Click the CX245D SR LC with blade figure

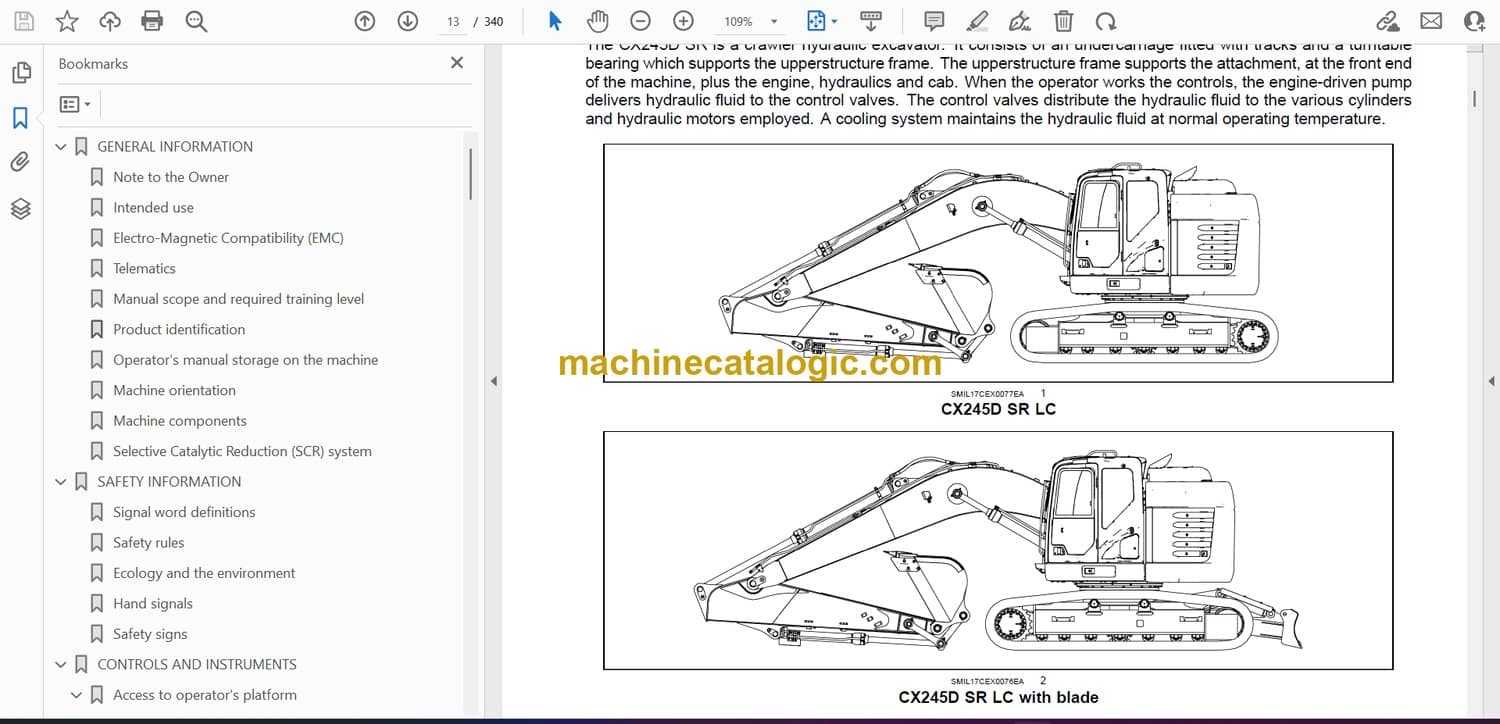(998, 550)
